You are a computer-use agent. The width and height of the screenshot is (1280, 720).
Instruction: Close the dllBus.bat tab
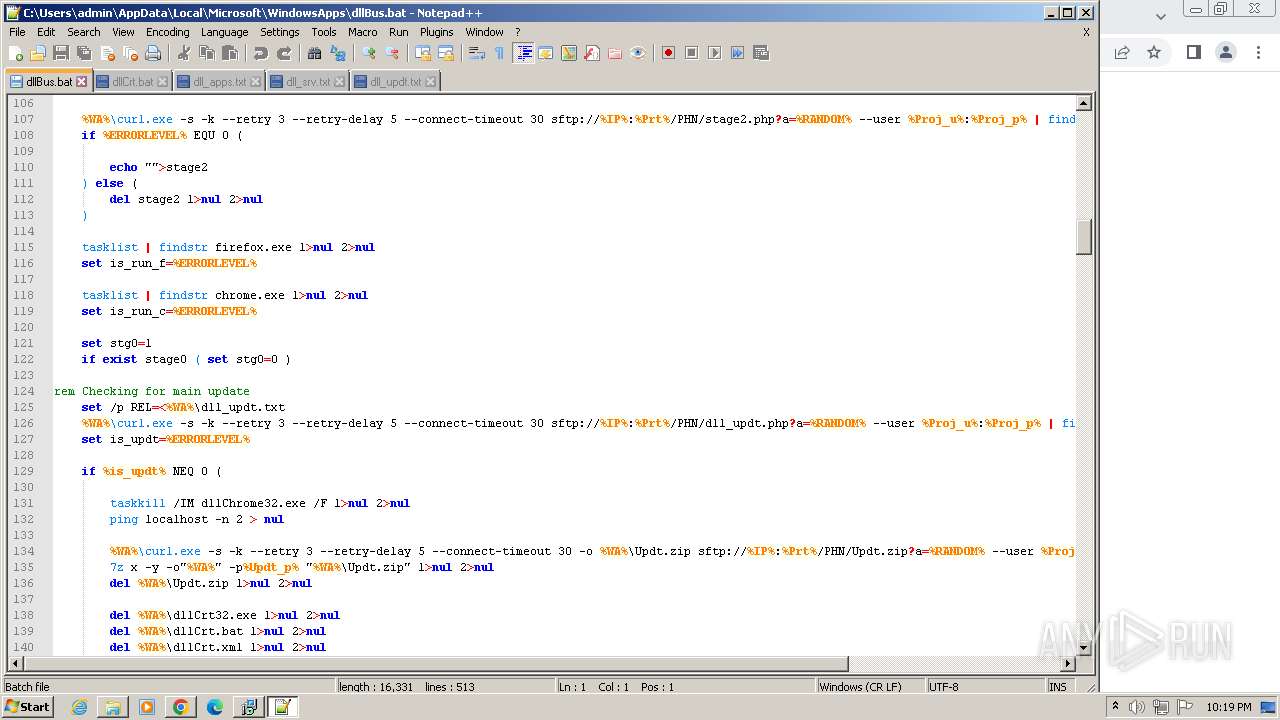pyautogui.click(x=82, y=82)
